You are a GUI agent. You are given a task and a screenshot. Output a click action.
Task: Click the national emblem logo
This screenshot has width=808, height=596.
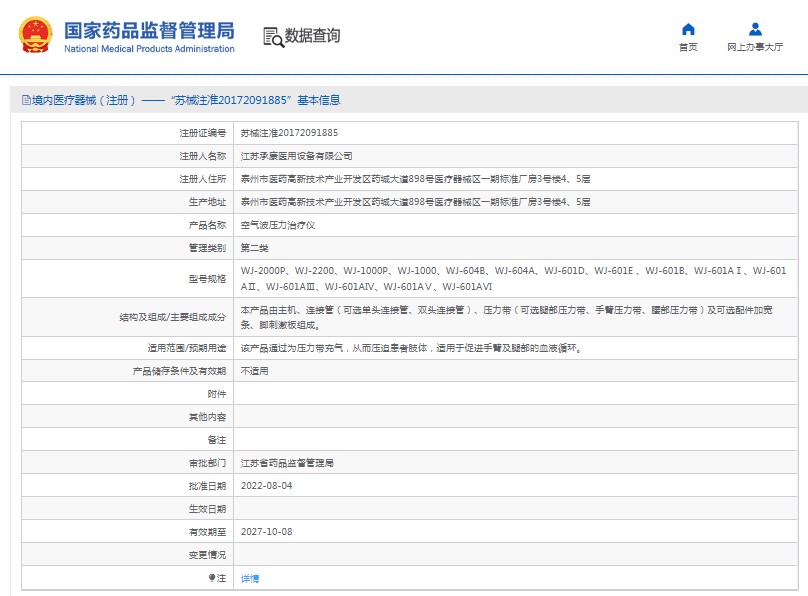coord(36,35)
